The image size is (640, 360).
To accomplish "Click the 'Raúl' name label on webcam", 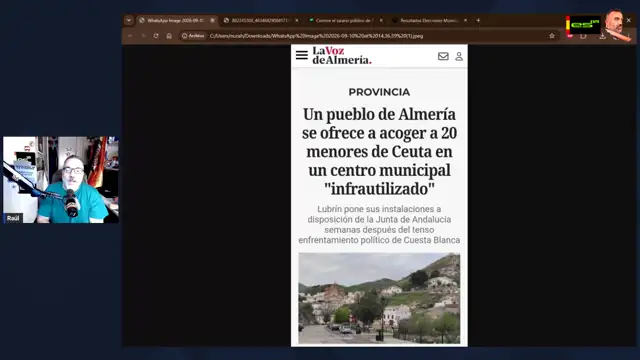I will pyautogui.click(x=13, y=218).
